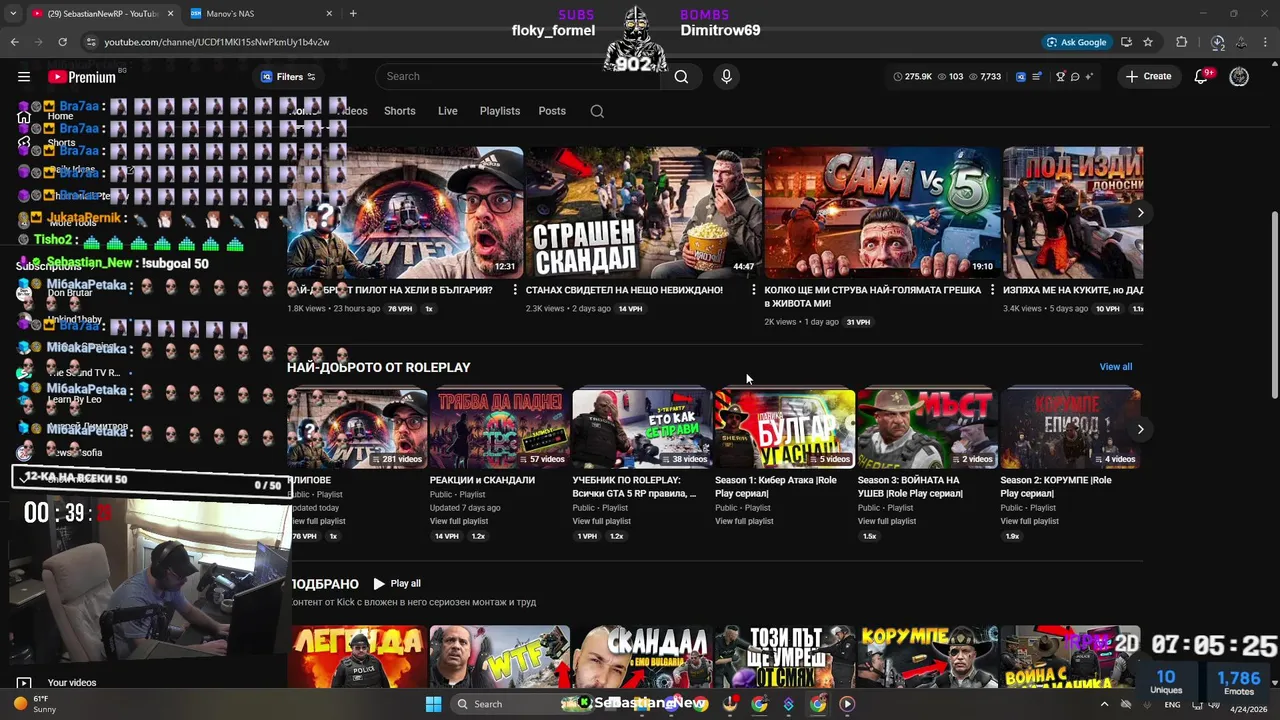The image size is (1280, 720).
Task: Click the vidIQ blue extension icon
Action: point(1021,77)
